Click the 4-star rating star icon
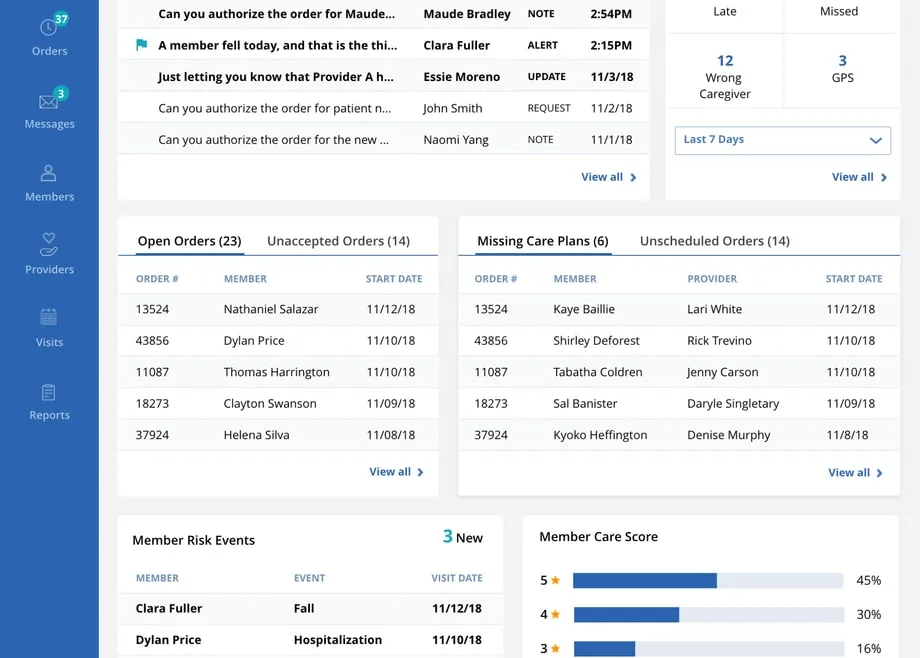This screenshot has height=658, width=920. (555, 614)
